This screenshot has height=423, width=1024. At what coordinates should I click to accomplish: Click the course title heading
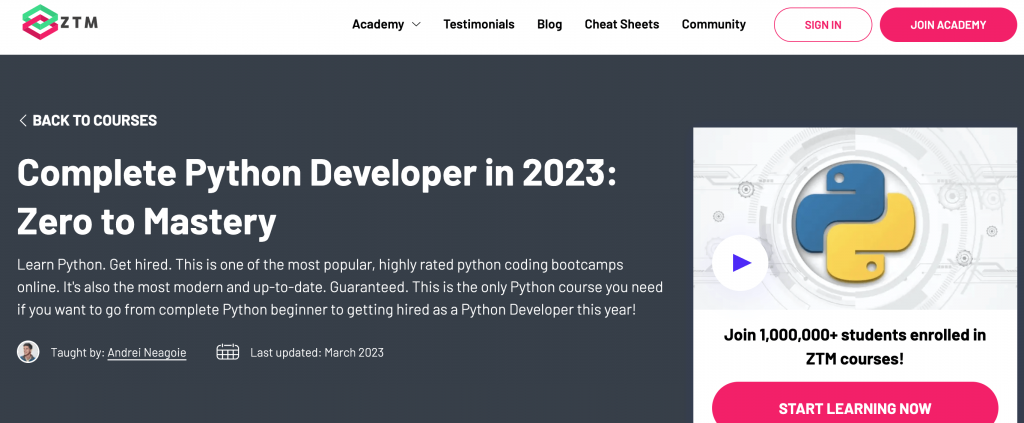(x=317, y=197)
